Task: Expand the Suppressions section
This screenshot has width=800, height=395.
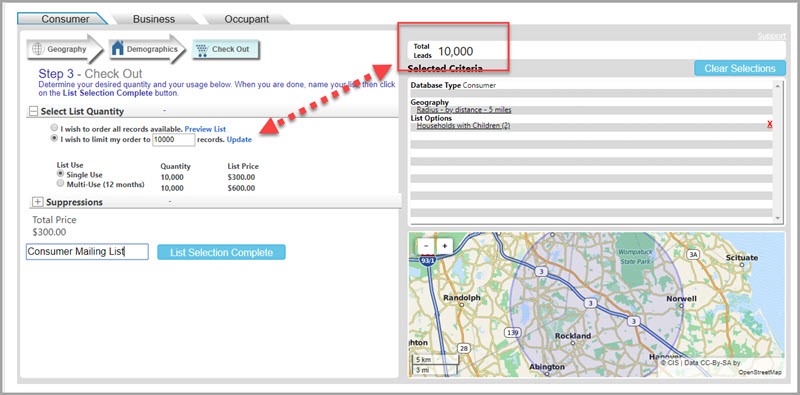Action: (37, 202)
